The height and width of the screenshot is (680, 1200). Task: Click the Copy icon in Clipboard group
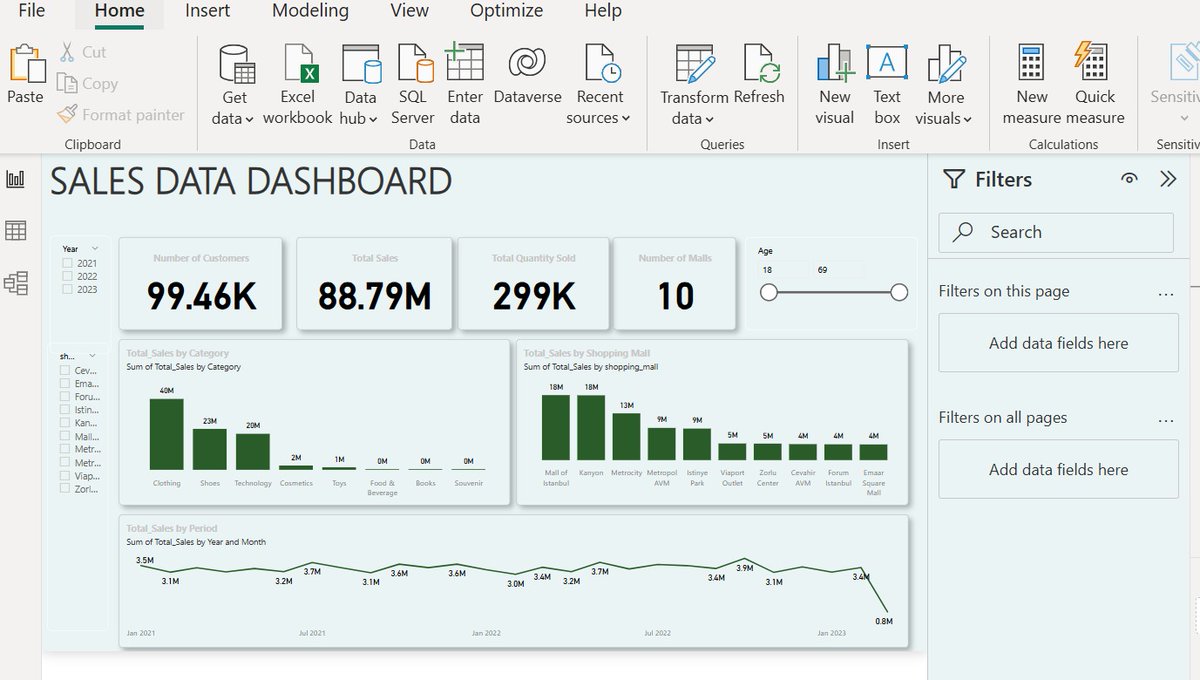coord(67,84)
